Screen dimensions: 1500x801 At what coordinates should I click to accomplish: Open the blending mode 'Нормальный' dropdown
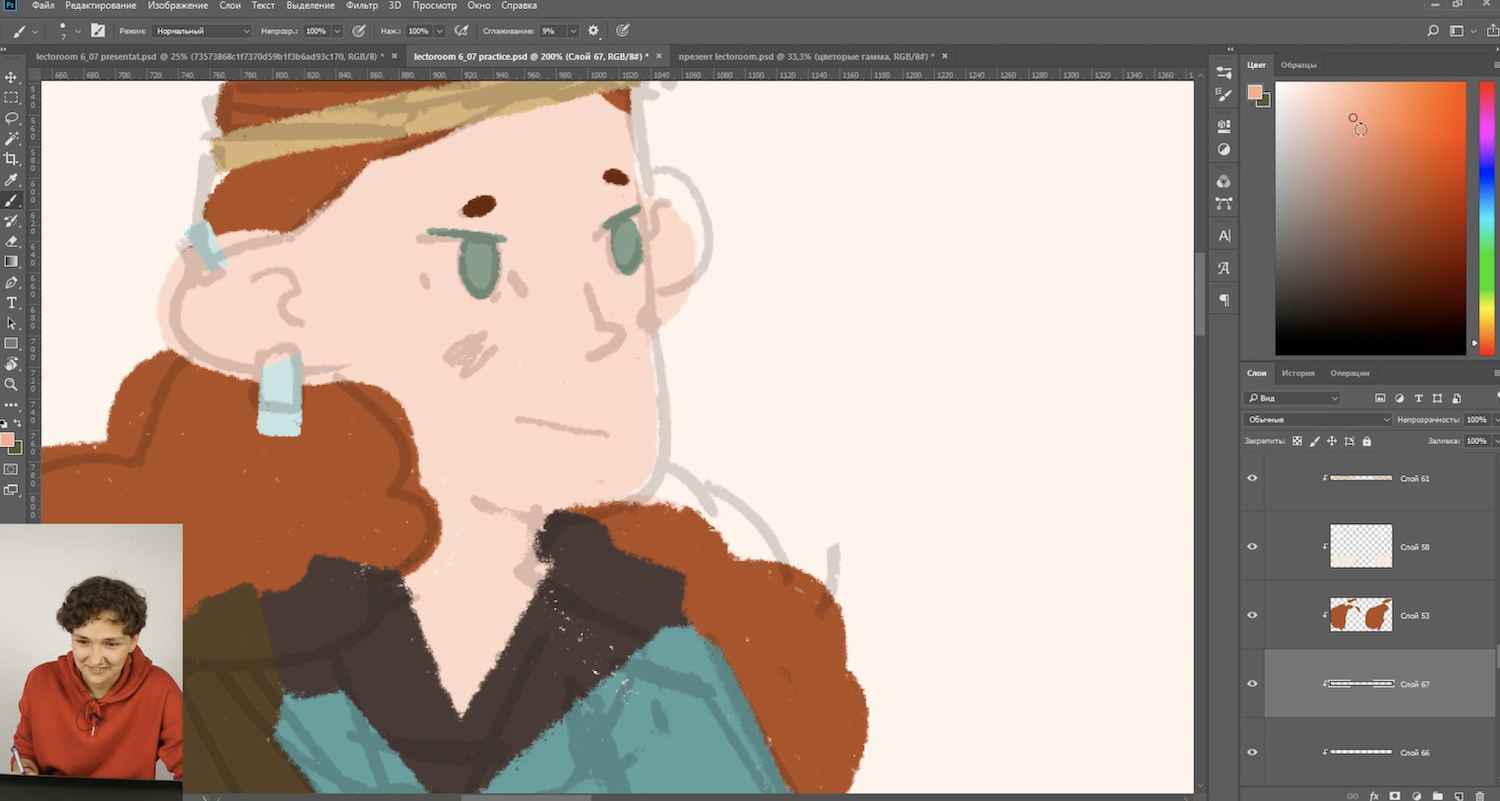pos(203,31)
